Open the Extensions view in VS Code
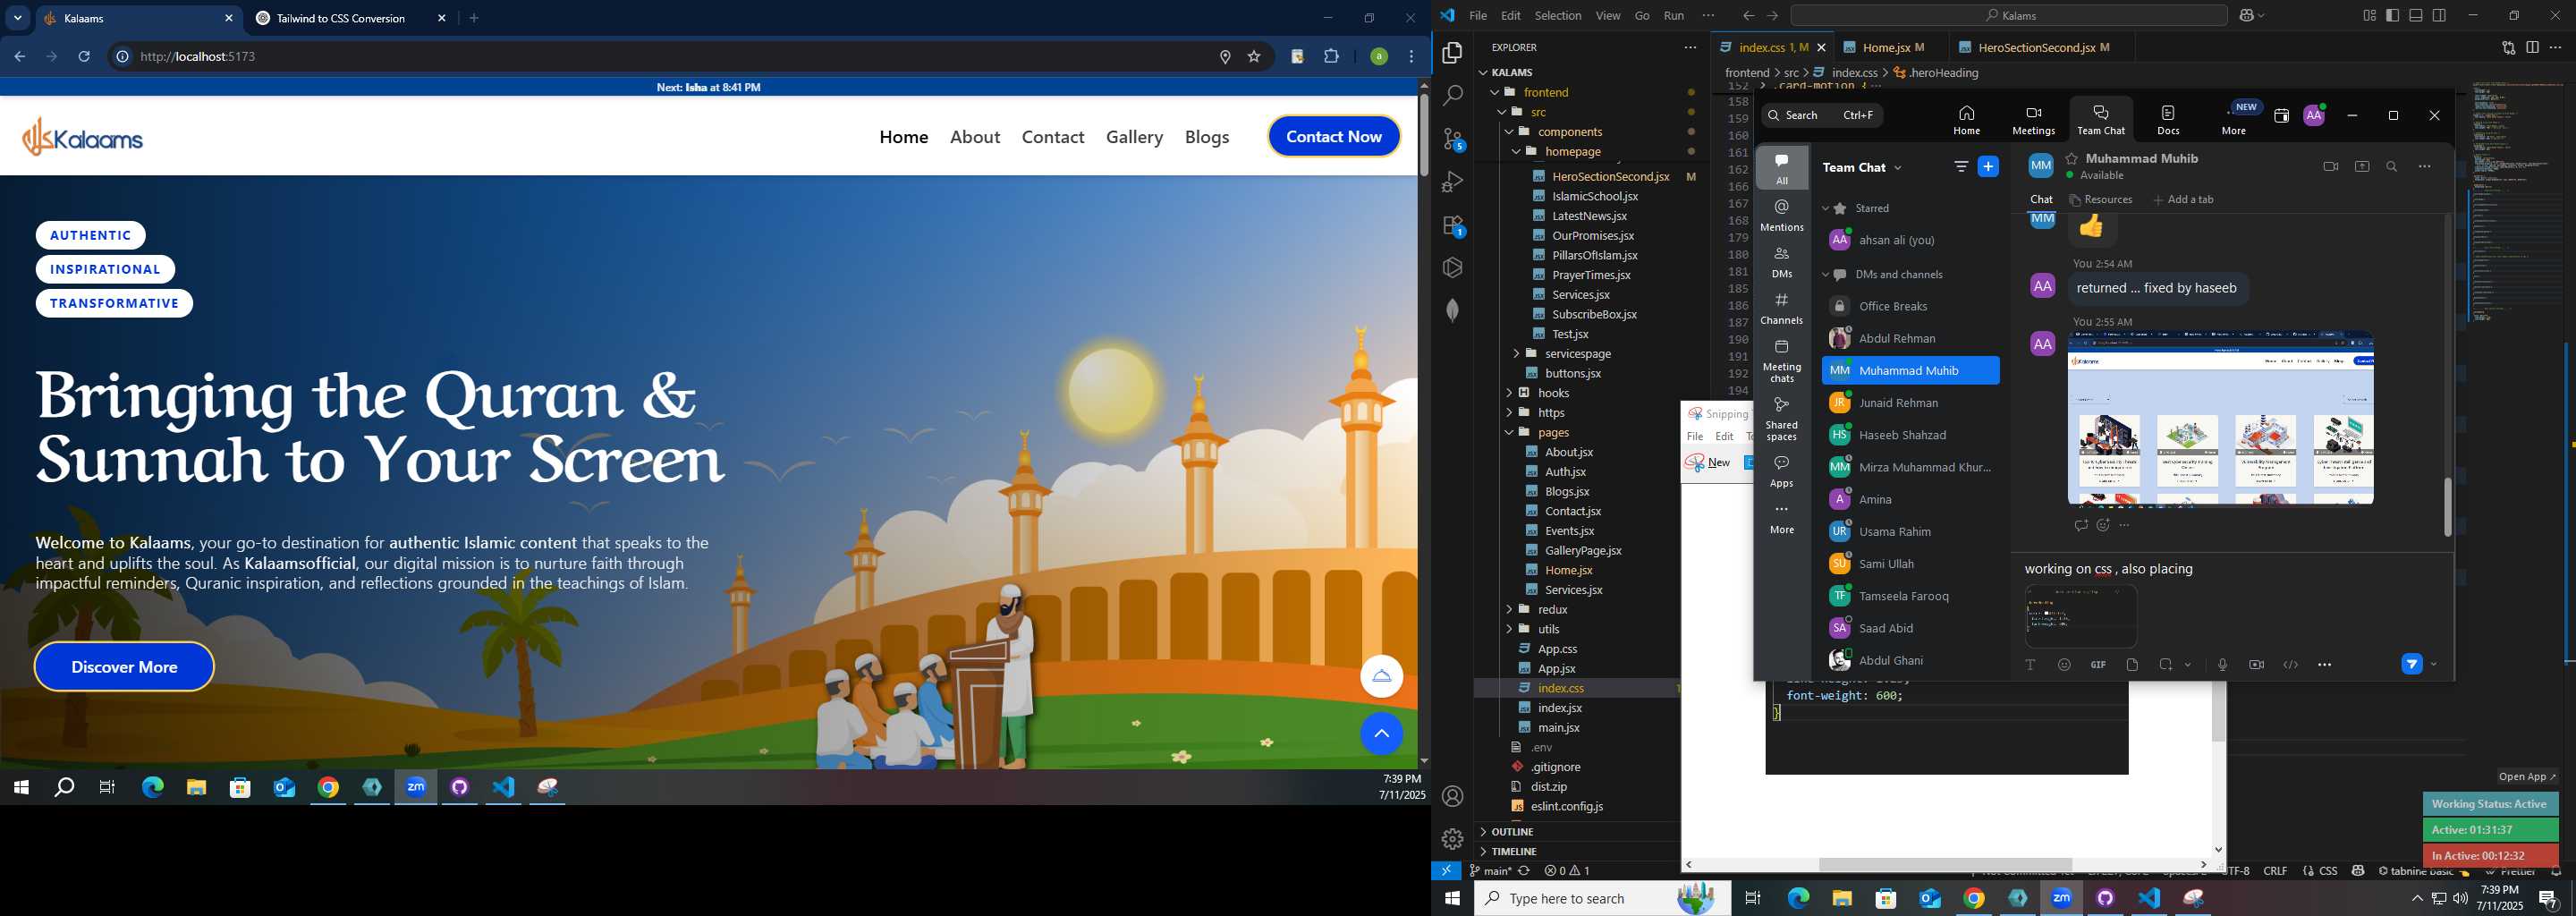 (1453, 226)
